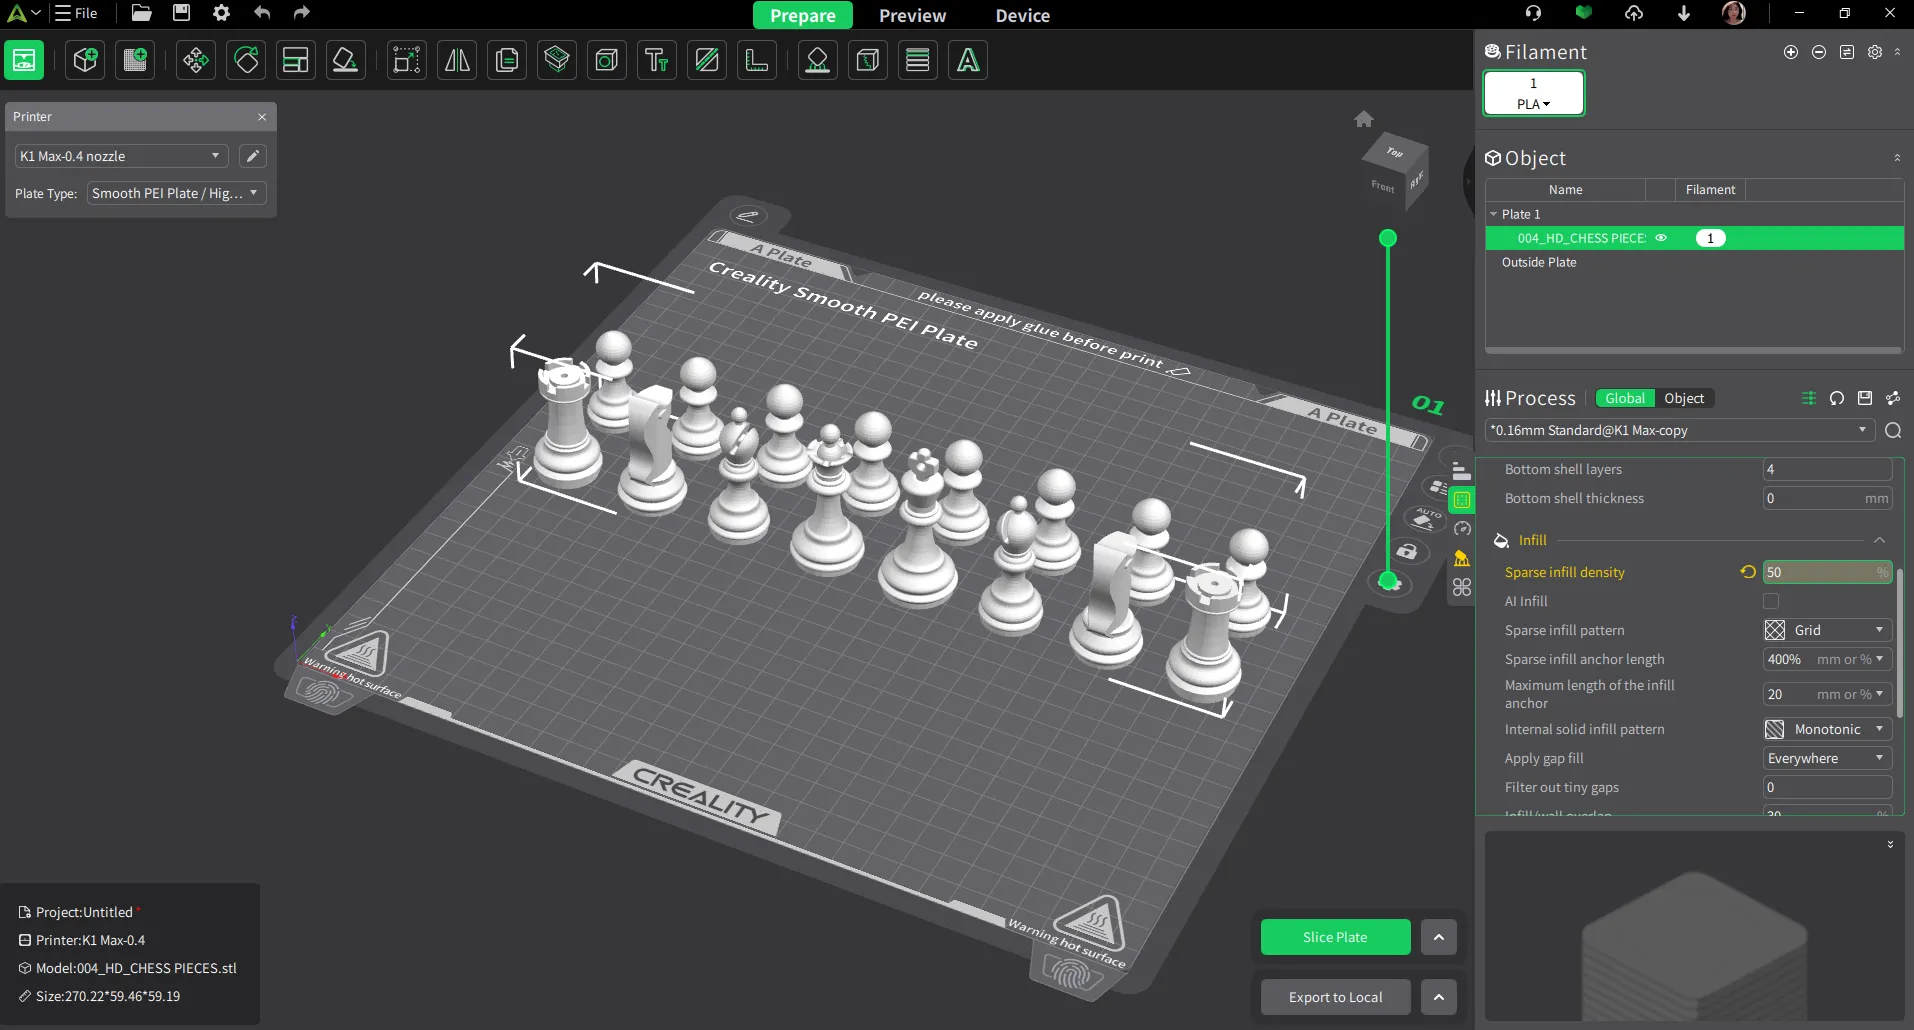Select the Rotate tool
This screenshot has height=1030, width=1914.
pos(246,60)
